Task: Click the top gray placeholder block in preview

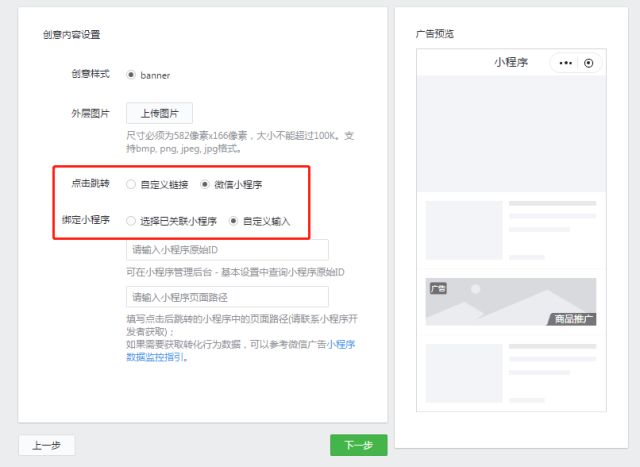Action: 511,134
